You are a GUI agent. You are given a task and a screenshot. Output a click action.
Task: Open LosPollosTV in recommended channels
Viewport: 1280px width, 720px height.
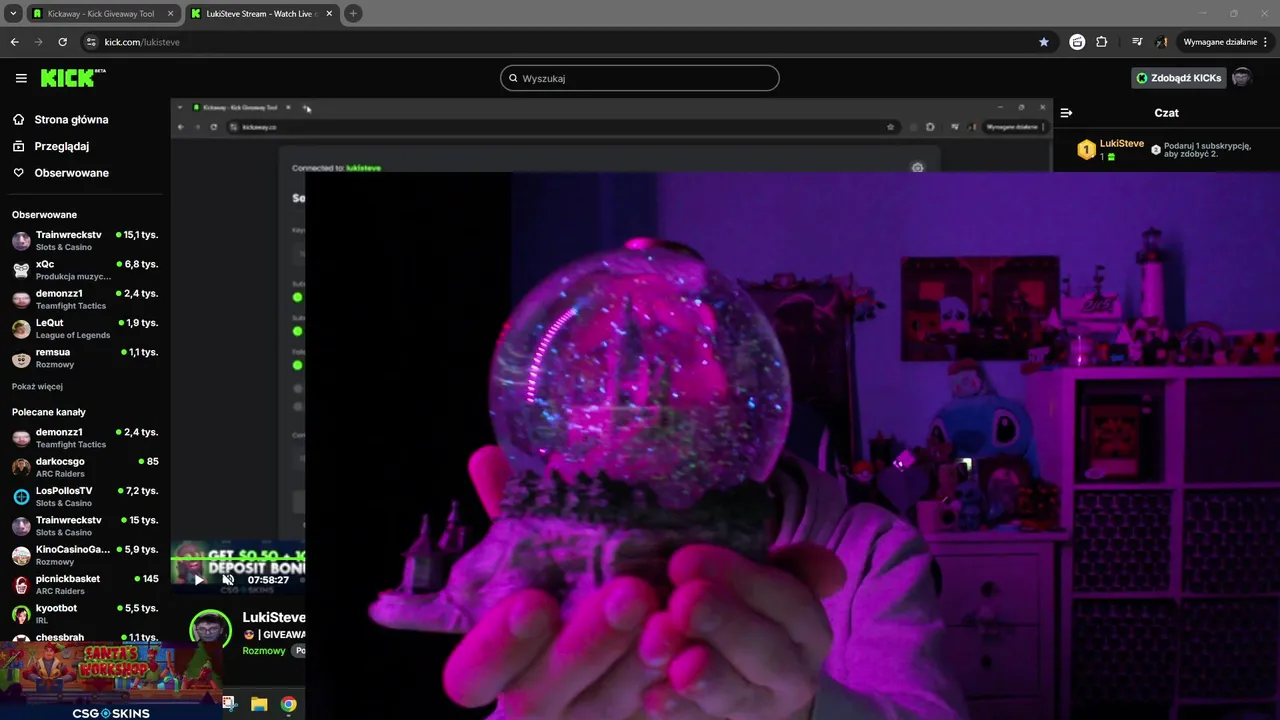point(85,496)
